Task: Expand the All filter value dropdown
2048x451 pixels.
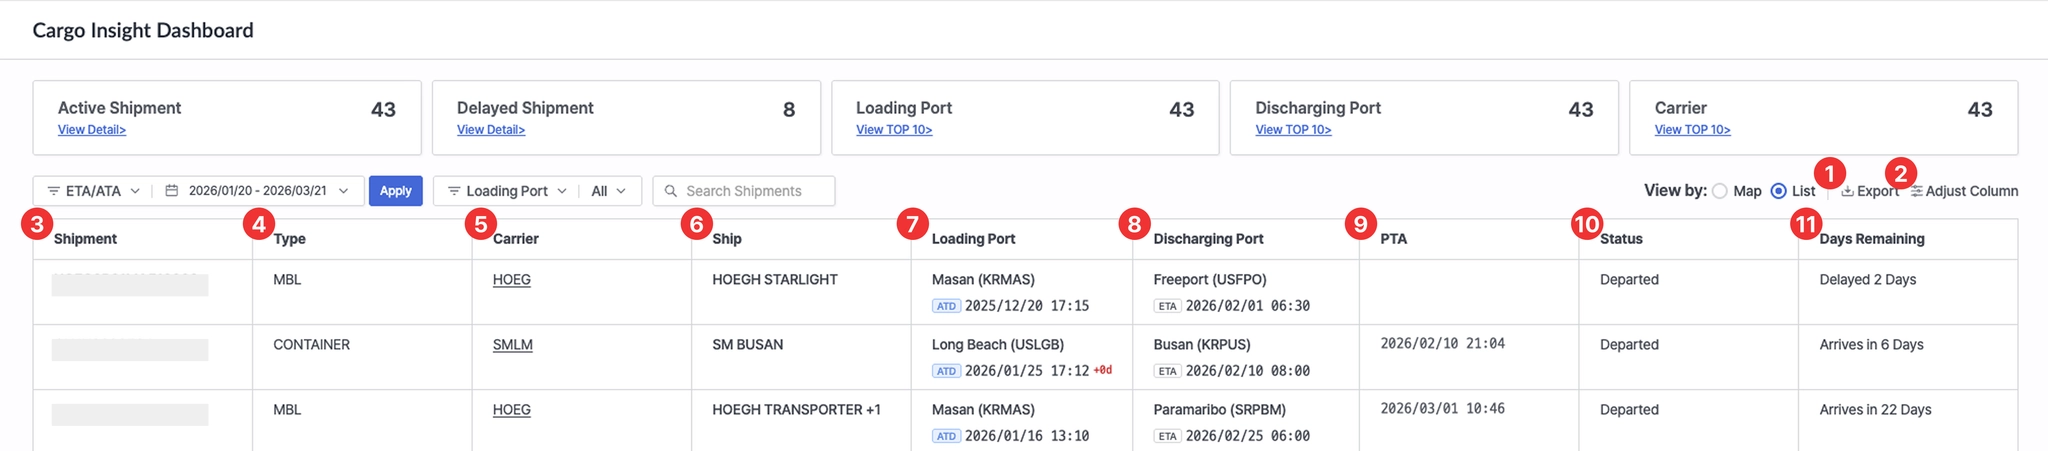Action: (x=621, y=191)
